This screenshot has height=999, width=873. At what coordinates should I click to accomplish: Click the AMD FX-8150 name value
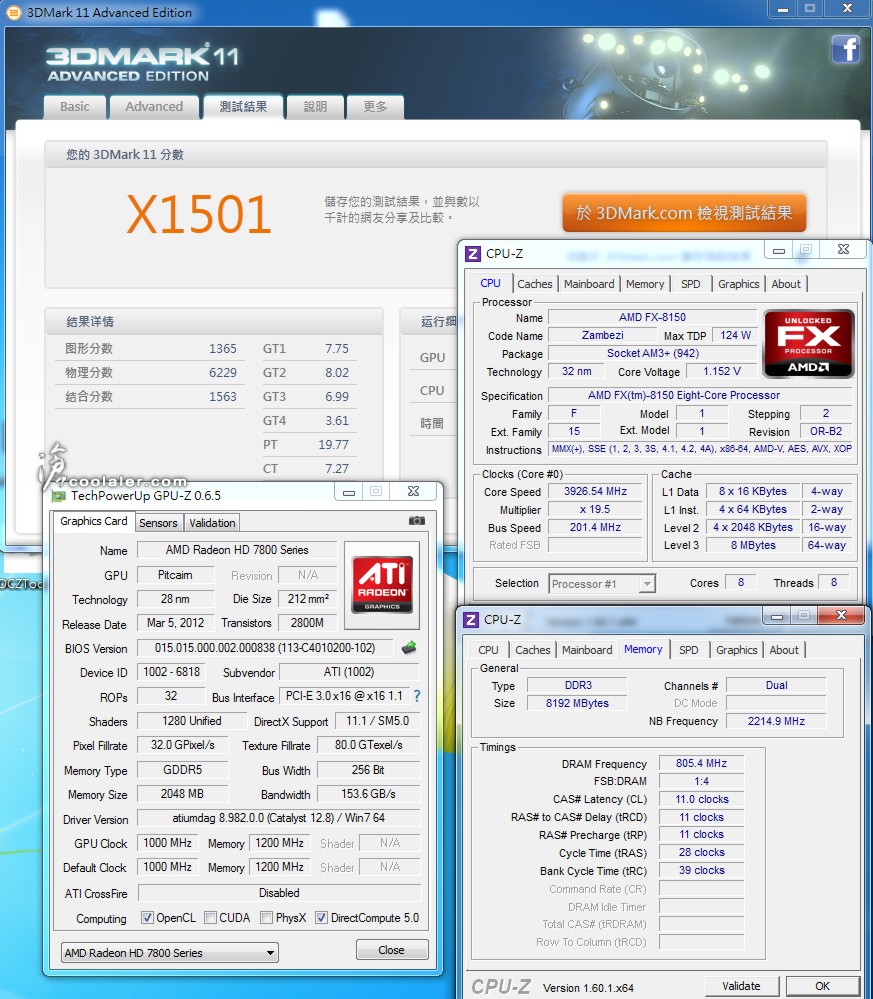653,317
